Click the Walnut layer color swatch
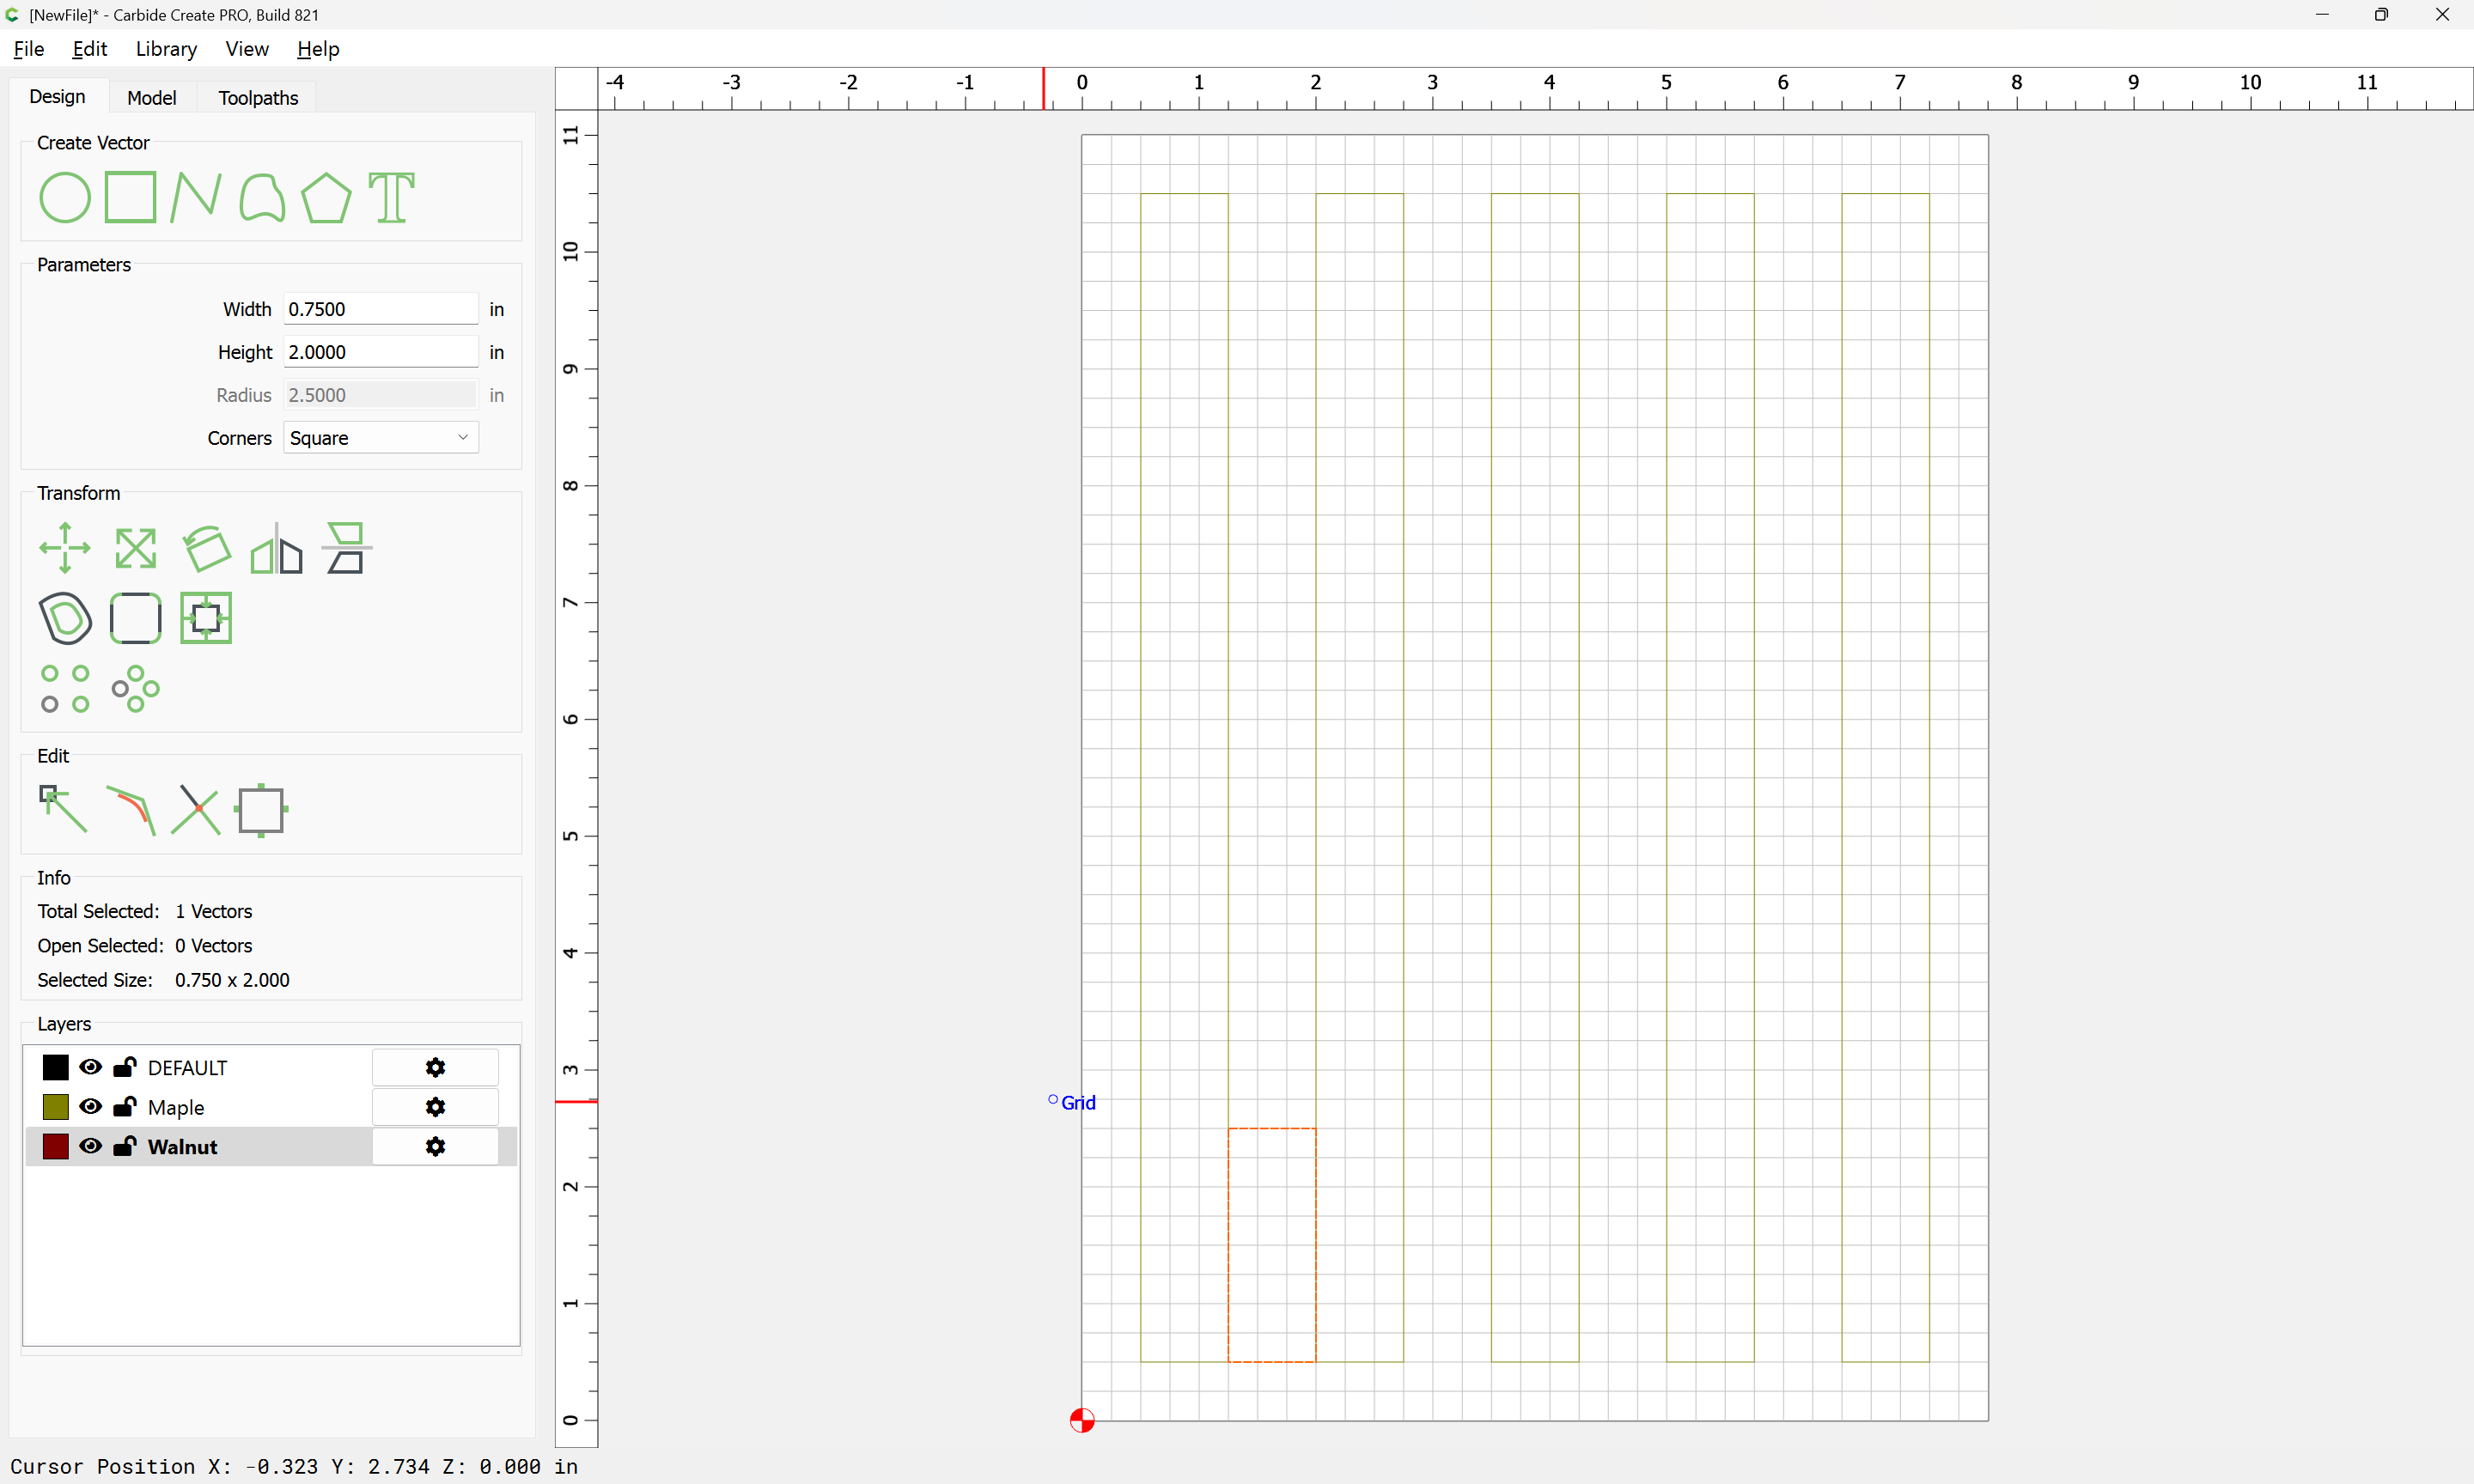 [56, 1146]
